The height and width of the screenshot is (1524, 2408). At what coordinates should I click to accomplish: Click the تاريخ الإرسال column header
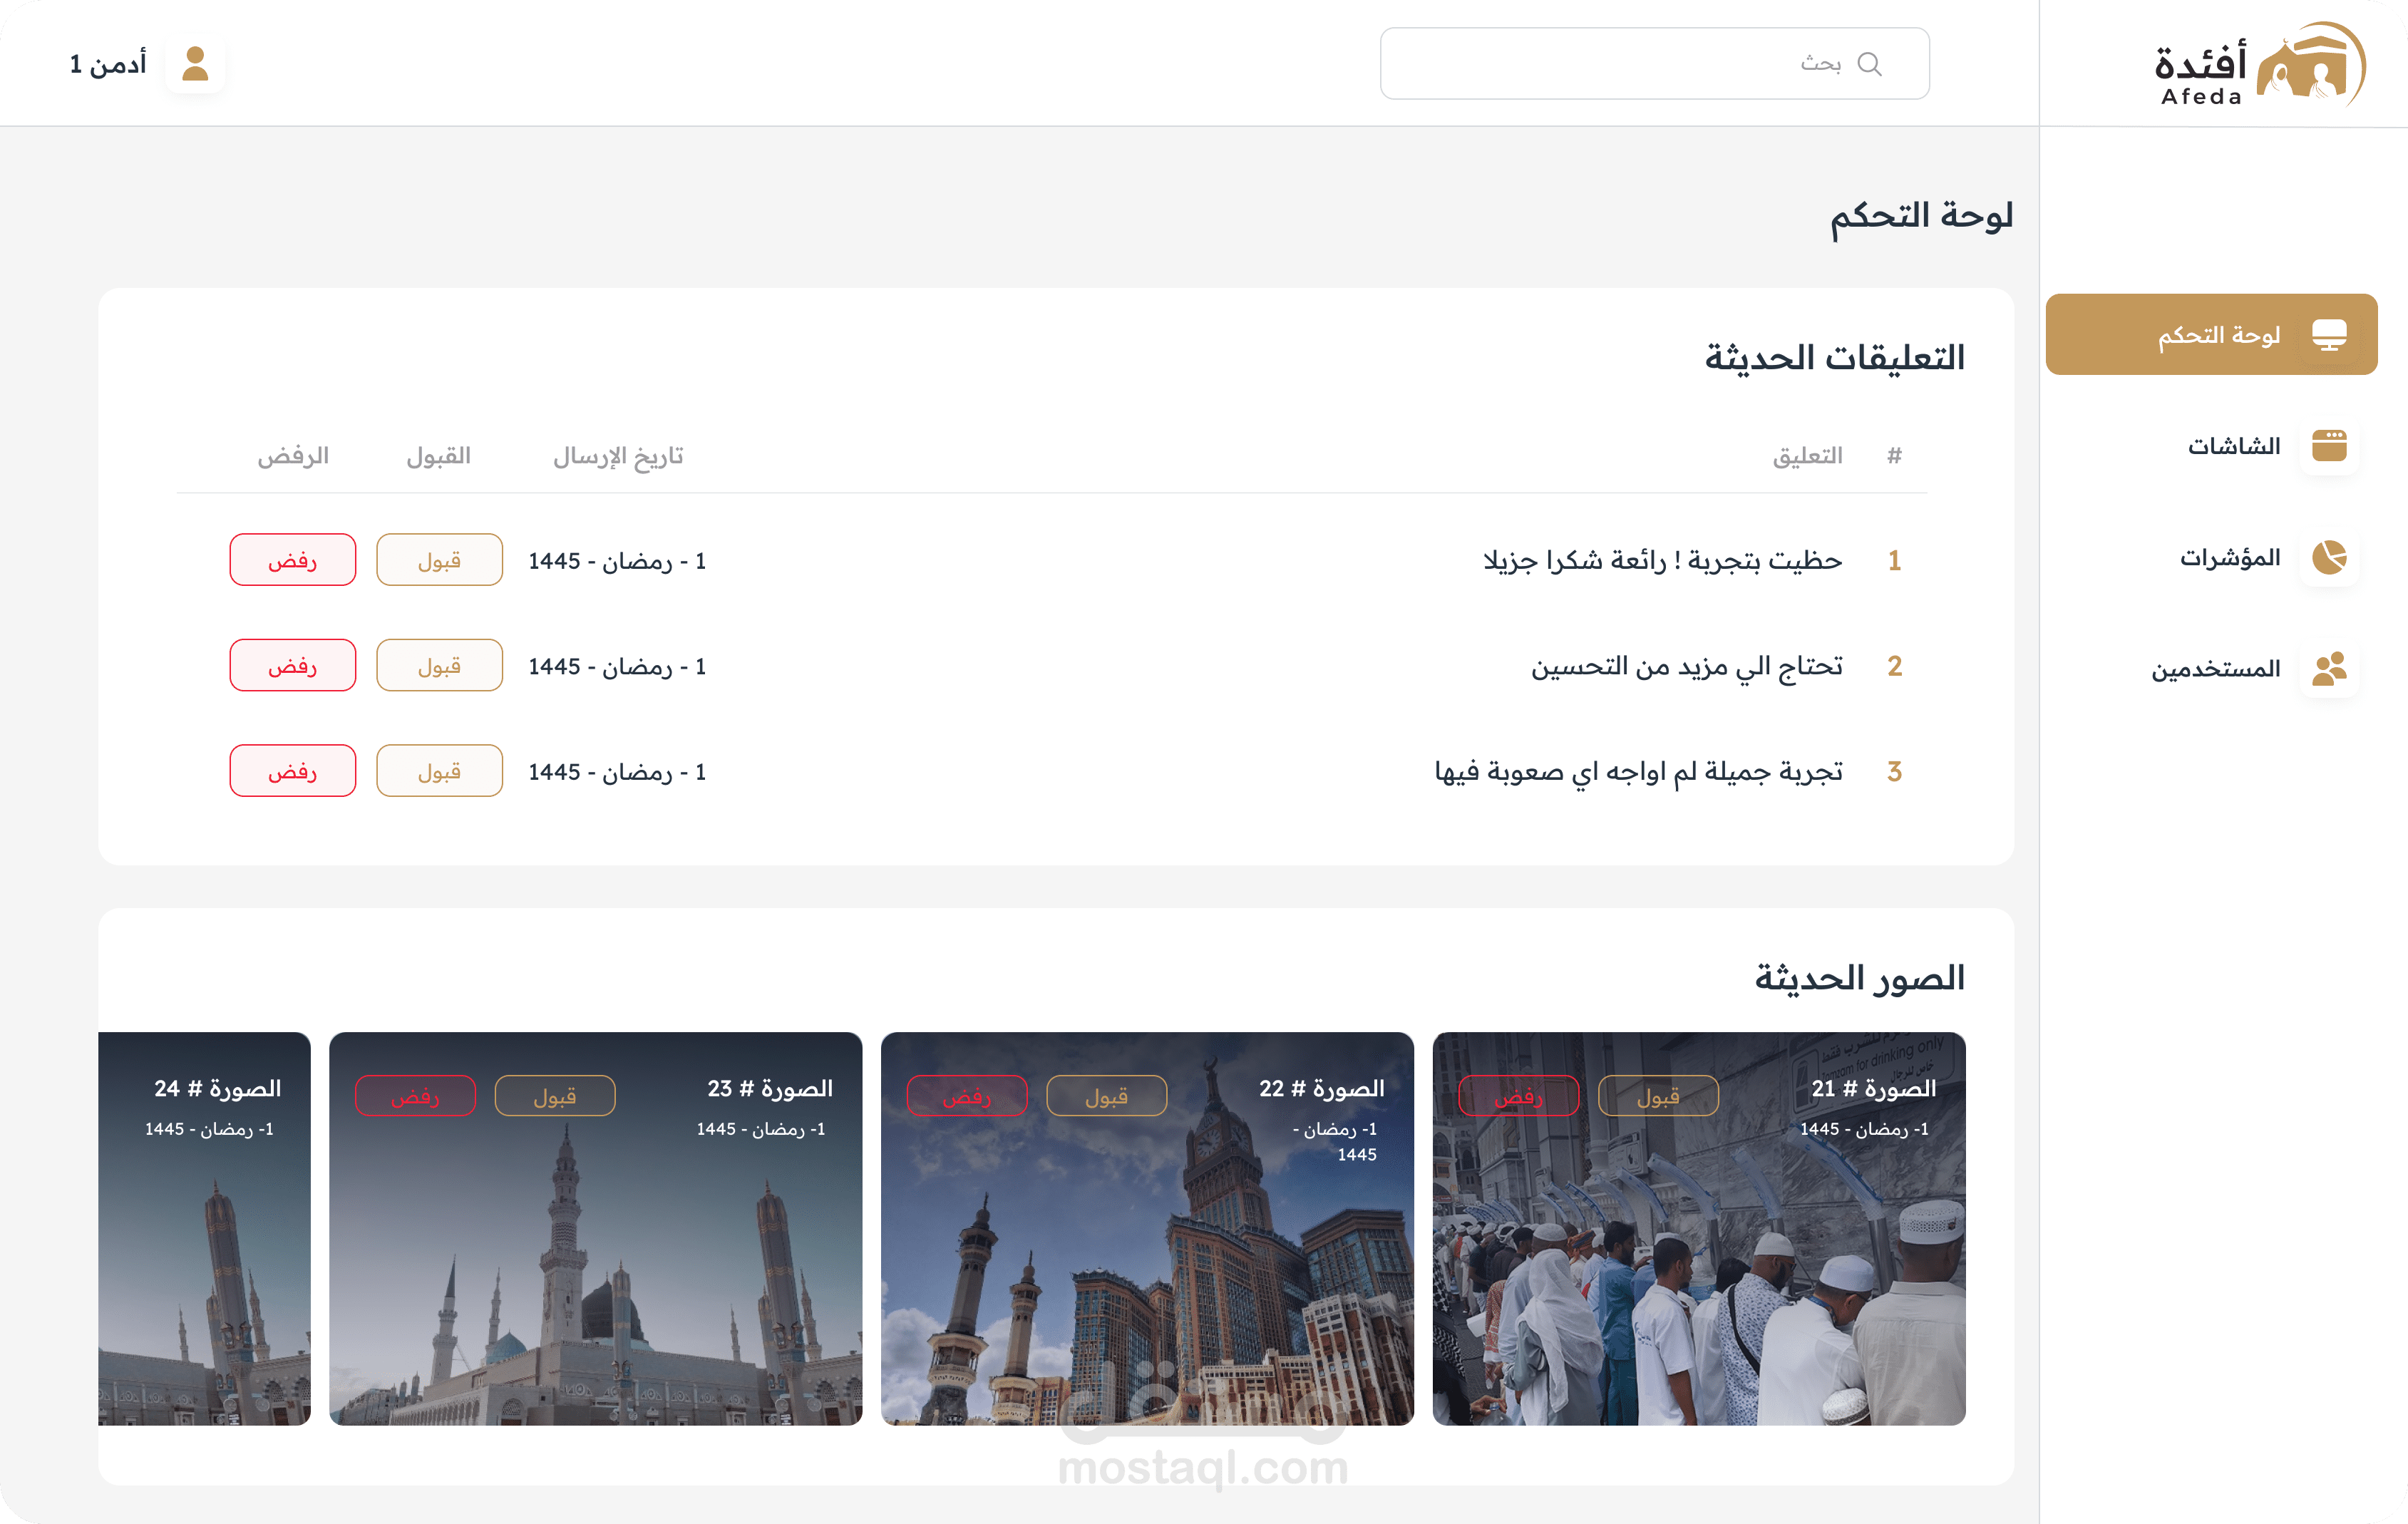coord(618,456)
